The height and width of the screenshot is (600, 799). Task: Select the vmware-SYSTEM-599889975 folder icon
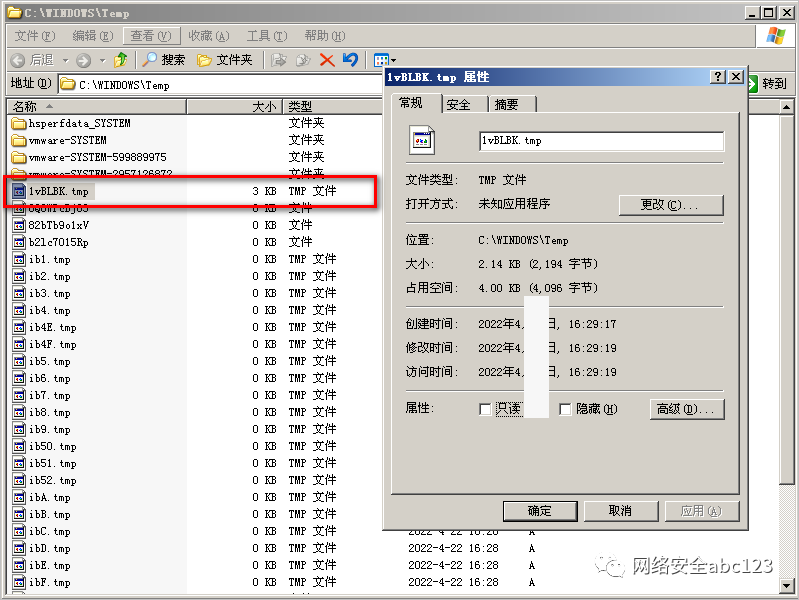(18, 157)
